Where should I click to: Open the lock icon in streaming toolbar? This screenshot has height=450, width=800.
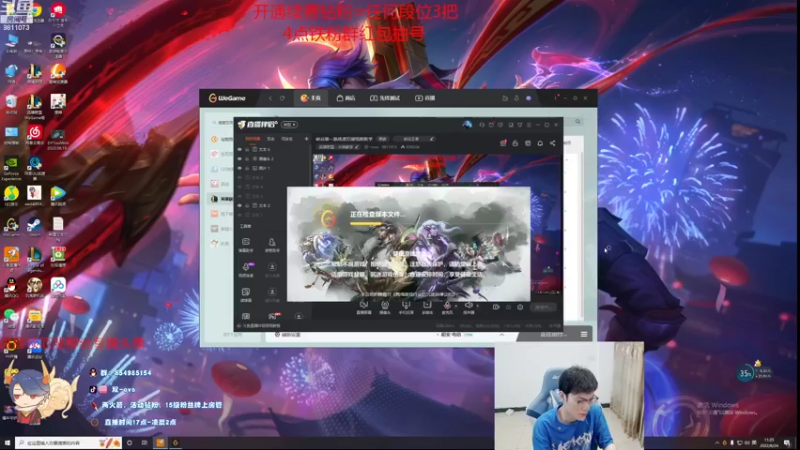pos(515,143)
